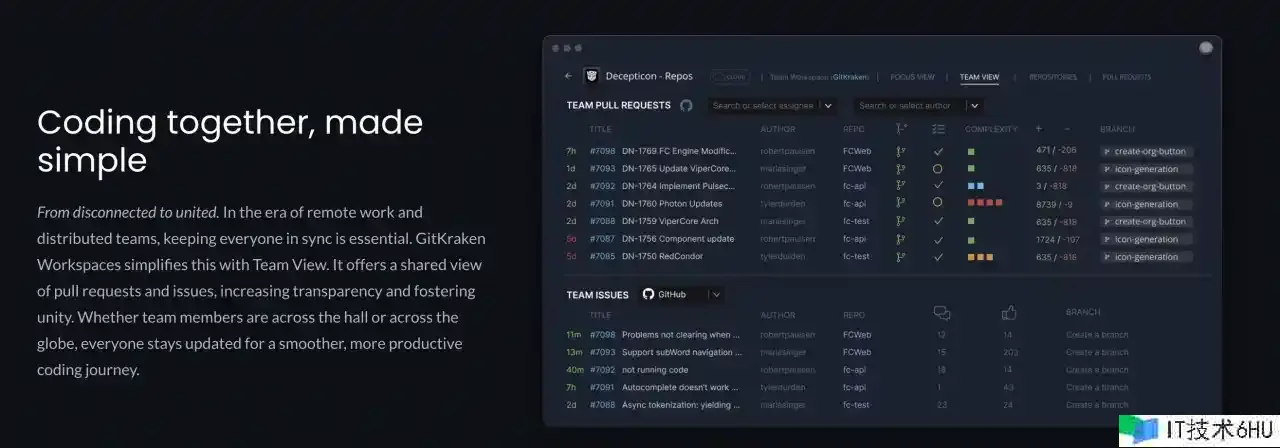The image size is (1280, 448).
Task: Click the checkmark status for #7098
Action: click(x=938, y=152)
